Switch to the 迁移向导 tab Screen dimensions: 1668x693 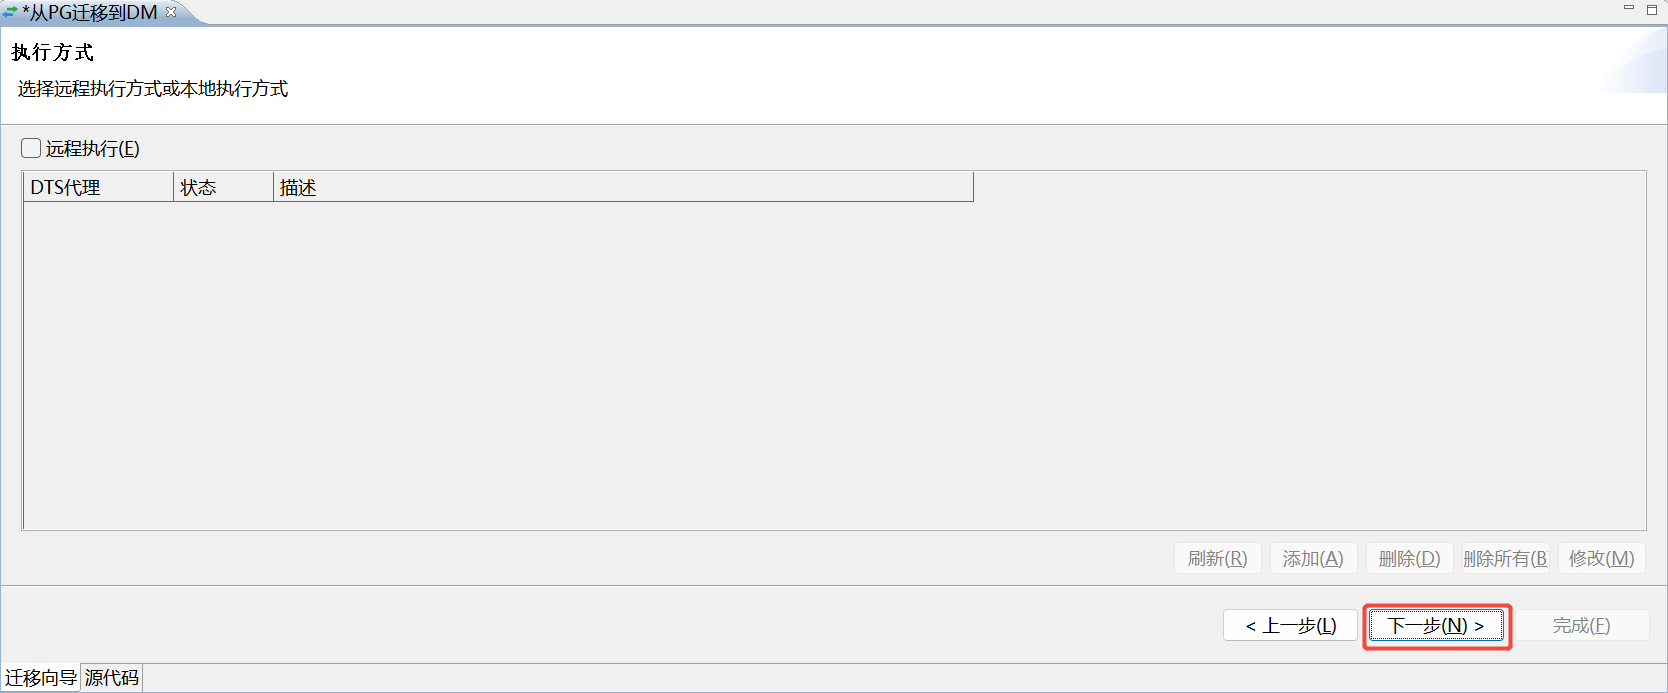pos(41,678)
